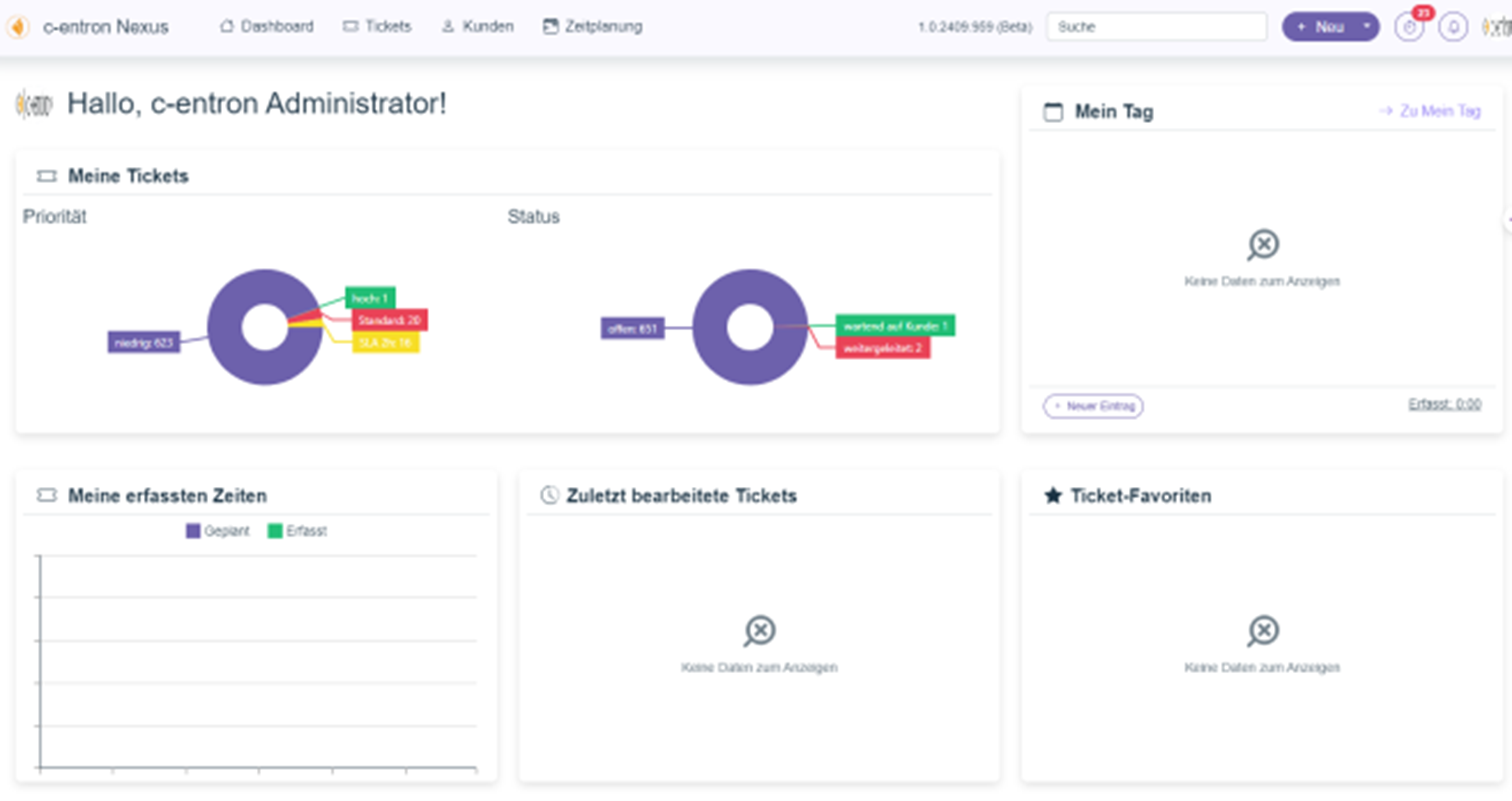This screenshot has width=1512, height=801.
Task: Click the c-entron Nexus logo icon
Action: [x=18, y=27]
